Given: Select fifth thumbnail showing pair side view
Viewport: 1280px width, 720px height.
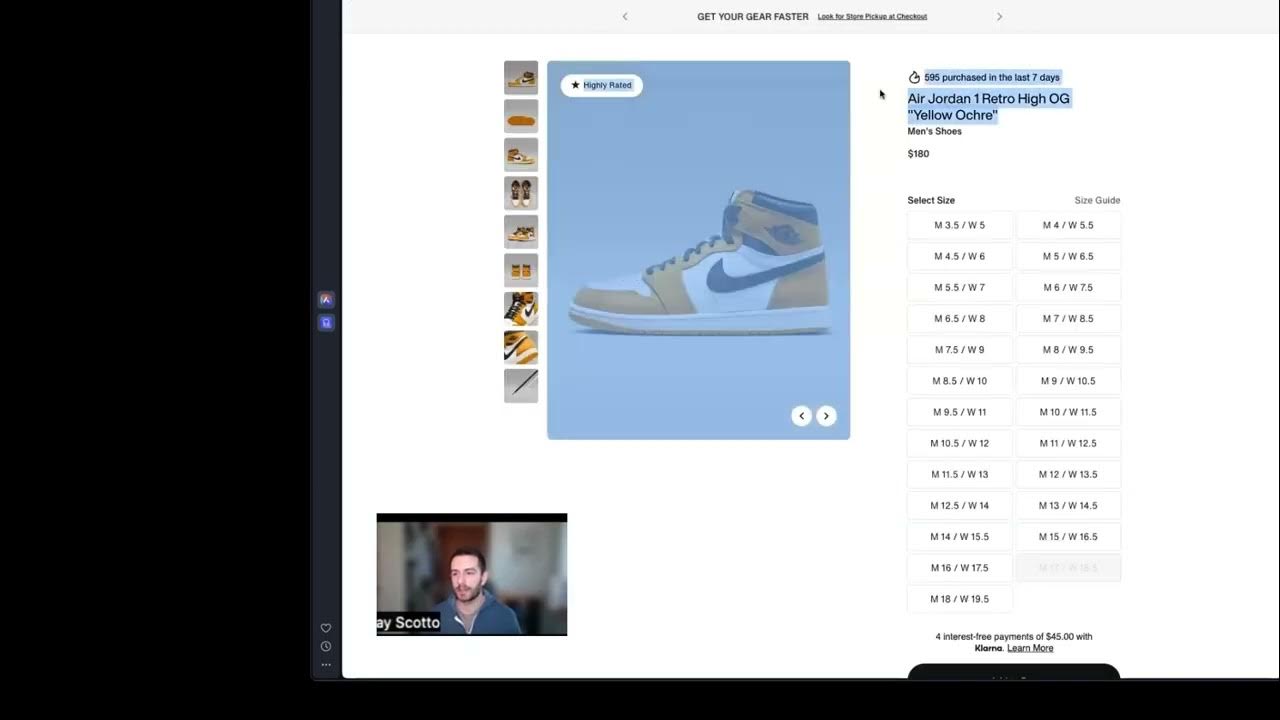Looking at the screenshot, I should pos(521,232).
